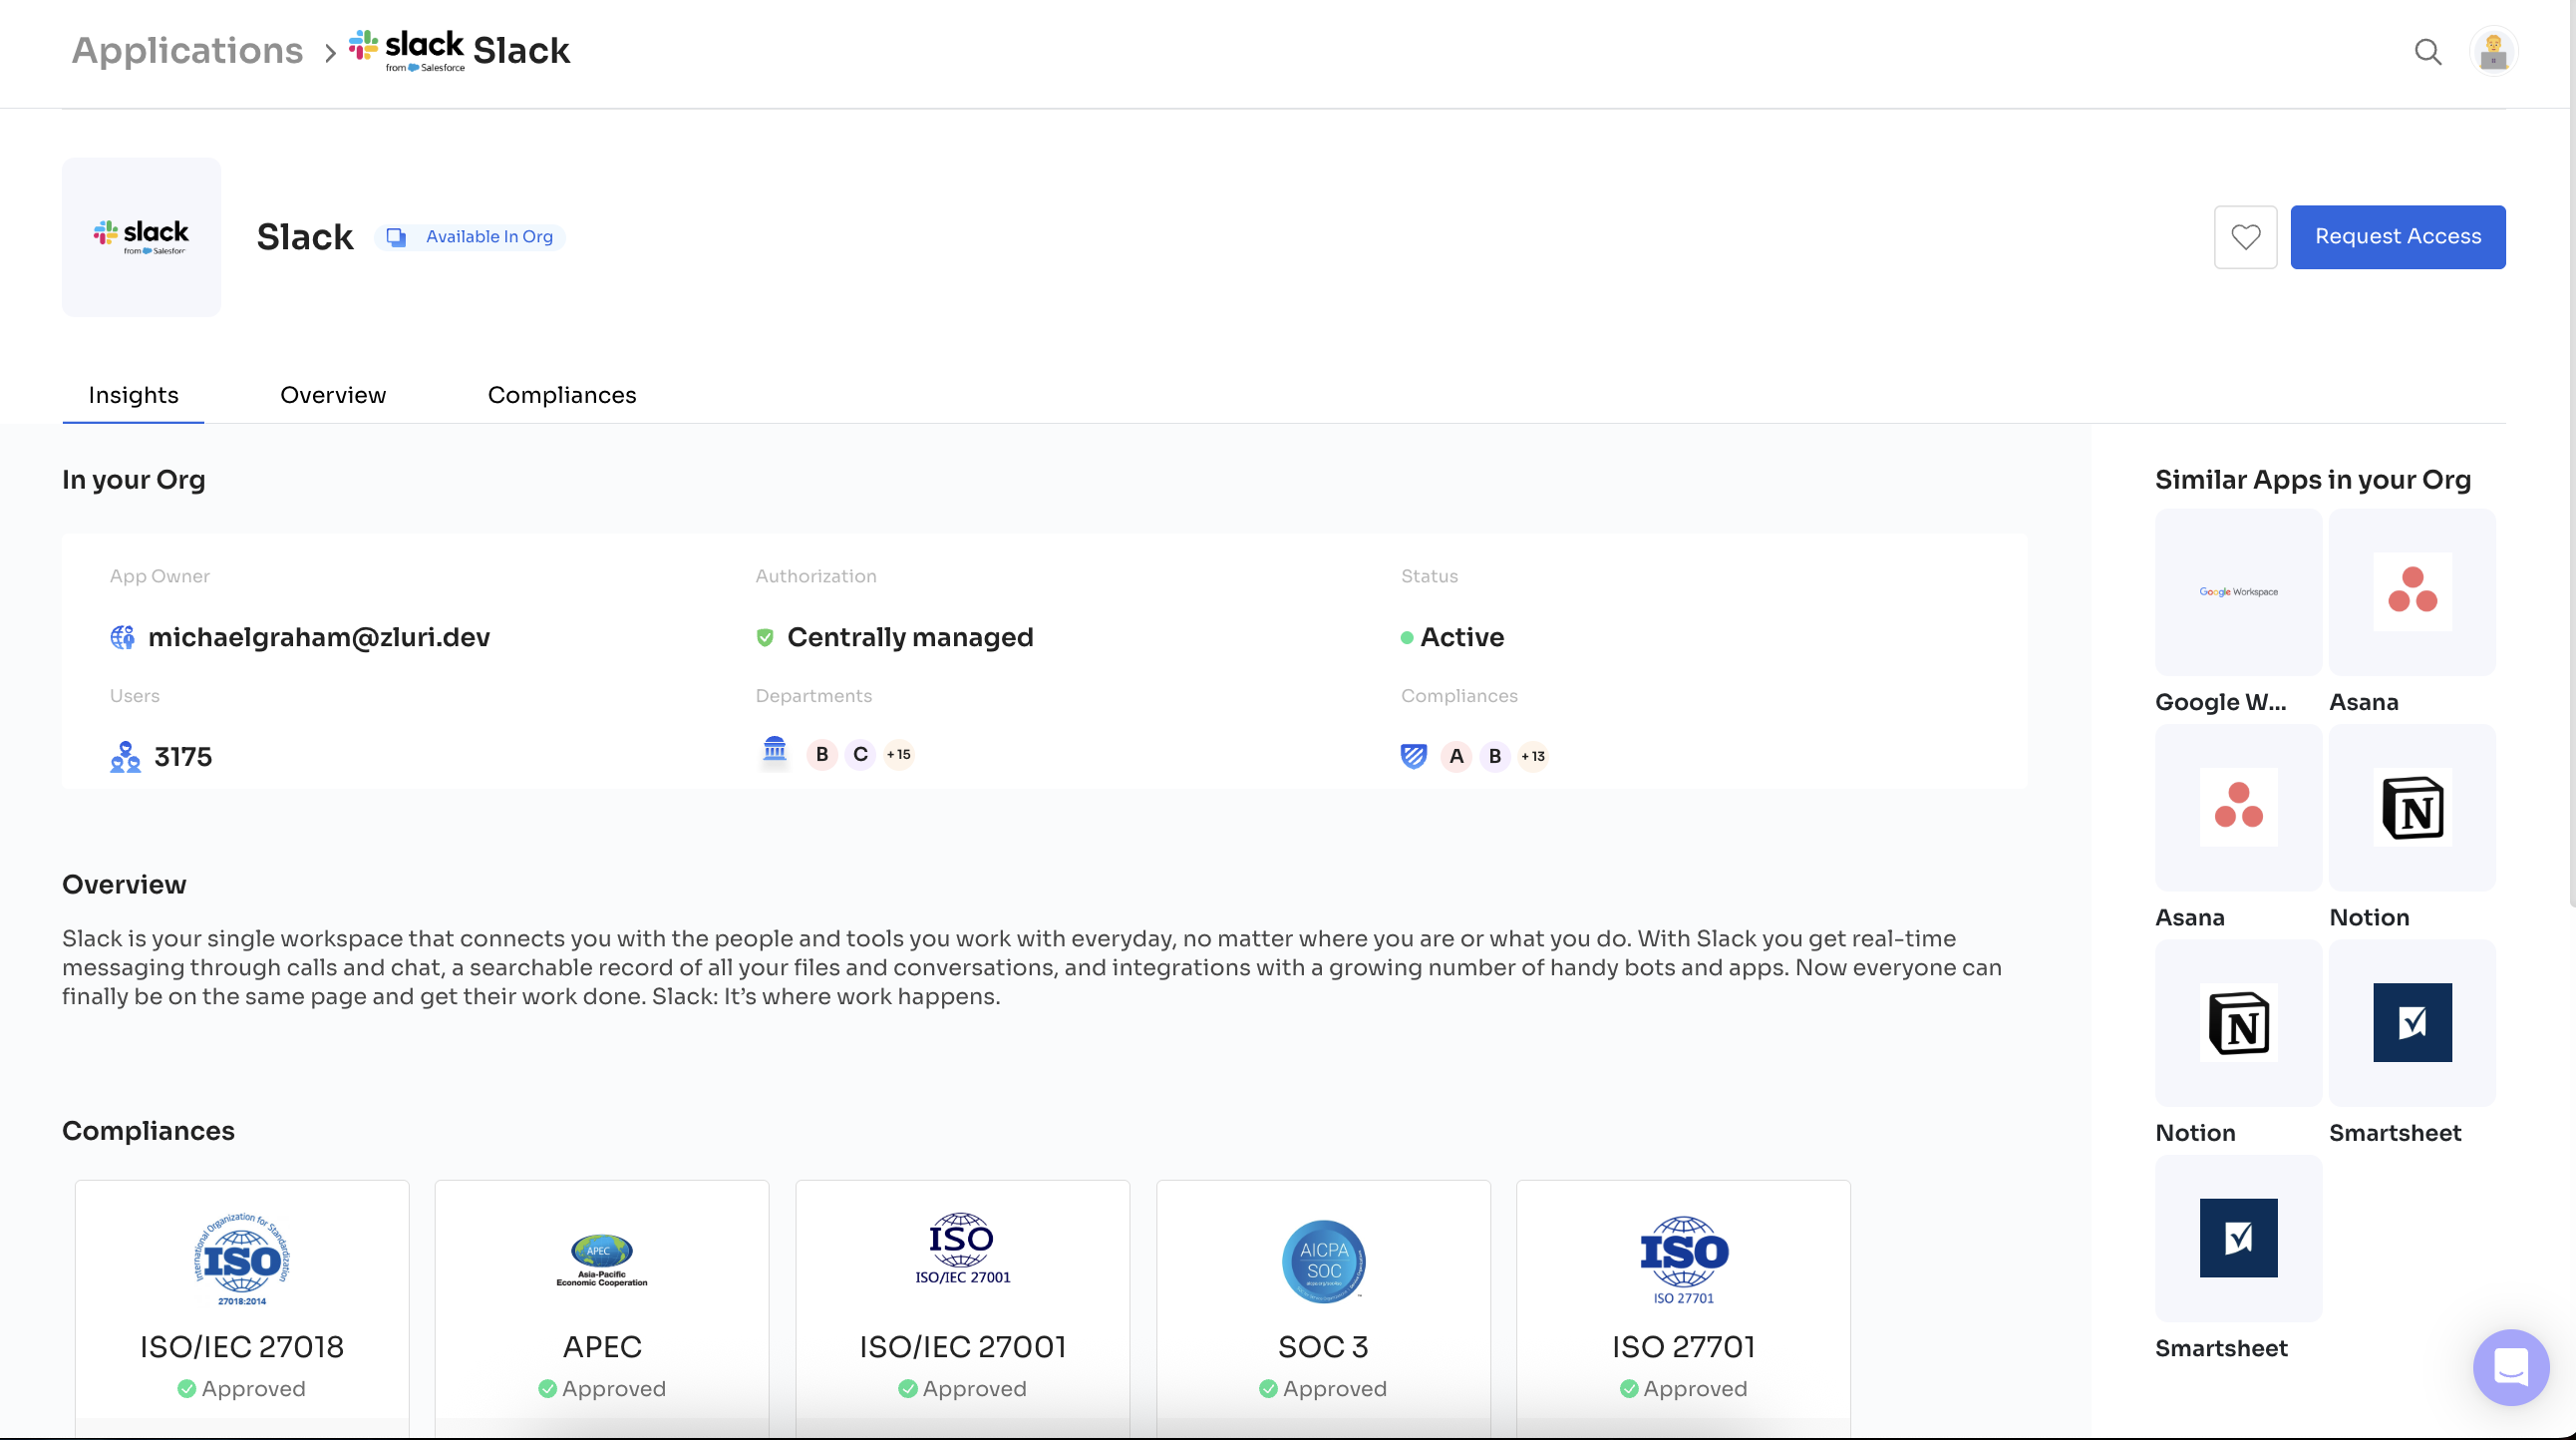Screen dimensions: 2576x1440
Task: Click the app owner globe icon
Action: pos(122,637)
